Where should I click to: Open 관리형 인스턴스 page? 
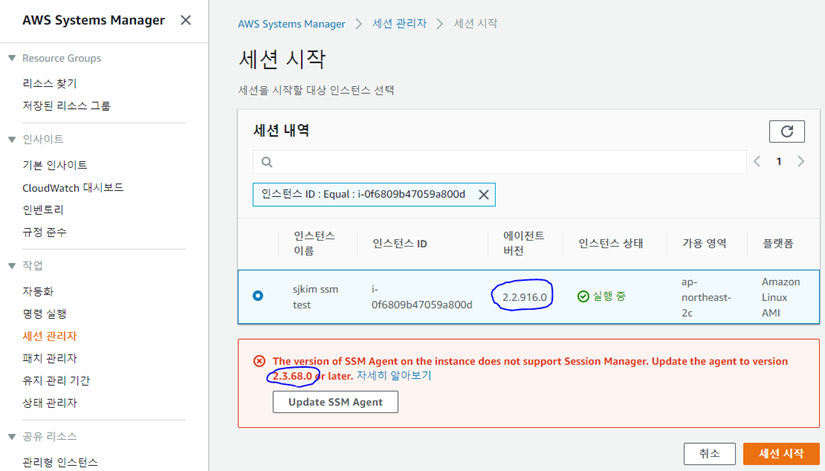coord(60,463)
